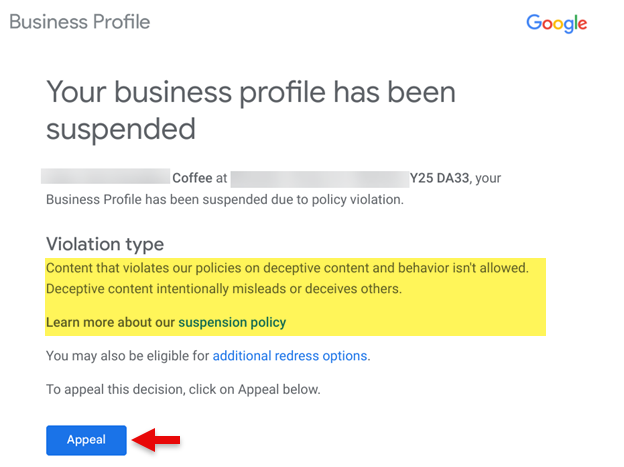Screen dimensions: 624x467
Task: Click the 'Your business profile has been' headline line
Action: click(251, 93)
